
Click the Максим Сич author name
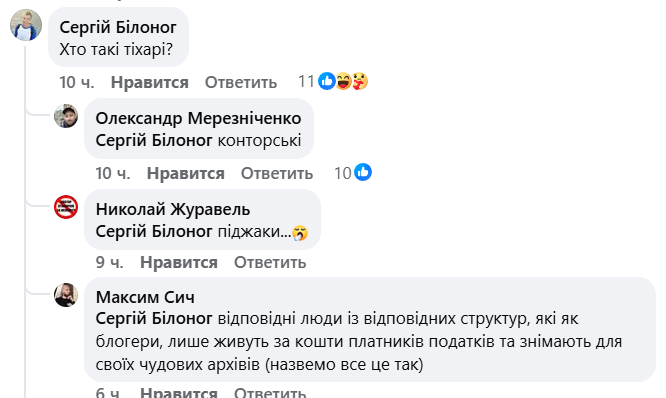145,297
